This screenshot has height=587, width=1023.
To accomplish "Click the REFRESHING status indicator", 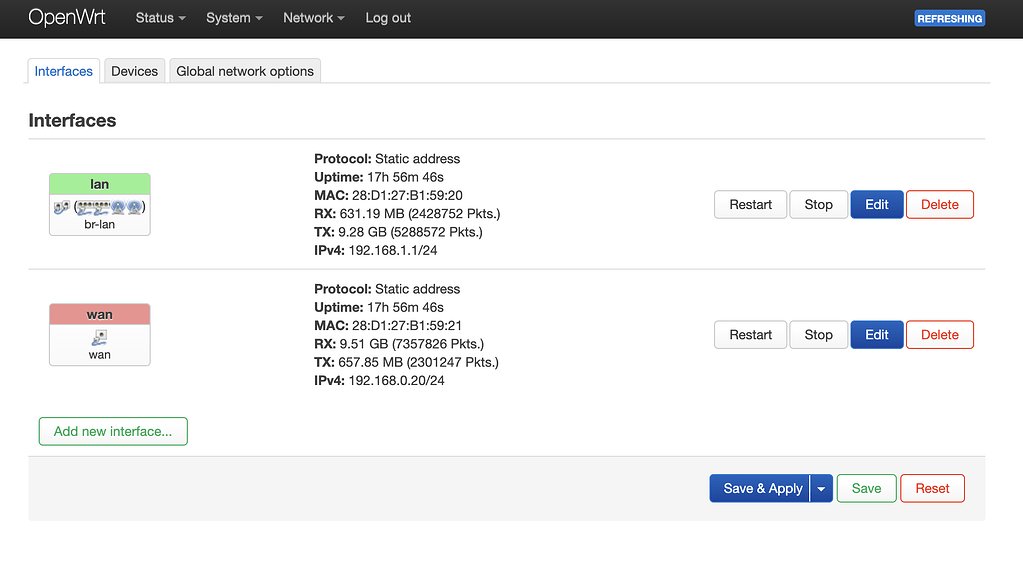I will (x=948, y=18).
